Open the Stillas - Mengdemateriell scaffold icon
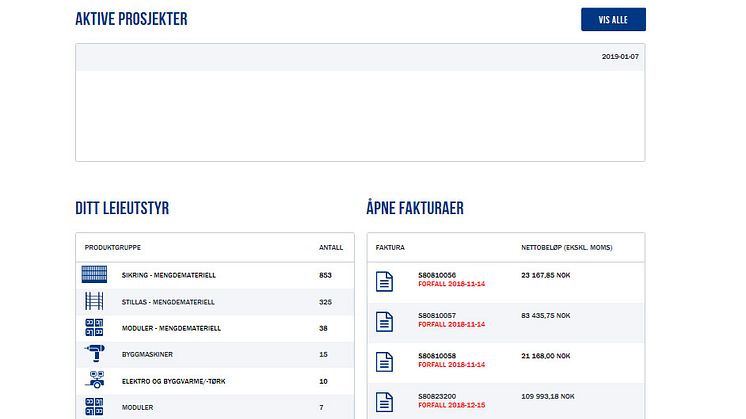The width and height of the screenshot is (746, 419). click(x=94, y=301)
